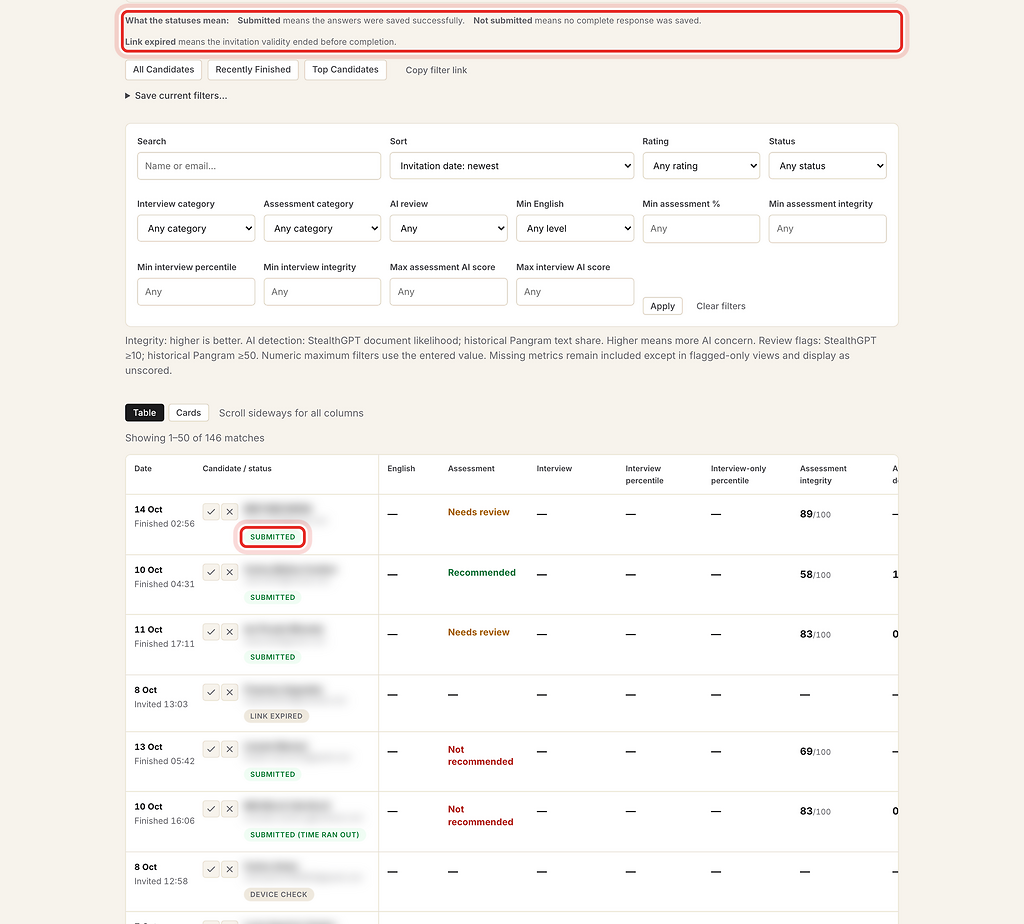The height and width of the screenshot is (924, 1024).
Task: Click the Min interview percentile field
Action: [196, 292]
